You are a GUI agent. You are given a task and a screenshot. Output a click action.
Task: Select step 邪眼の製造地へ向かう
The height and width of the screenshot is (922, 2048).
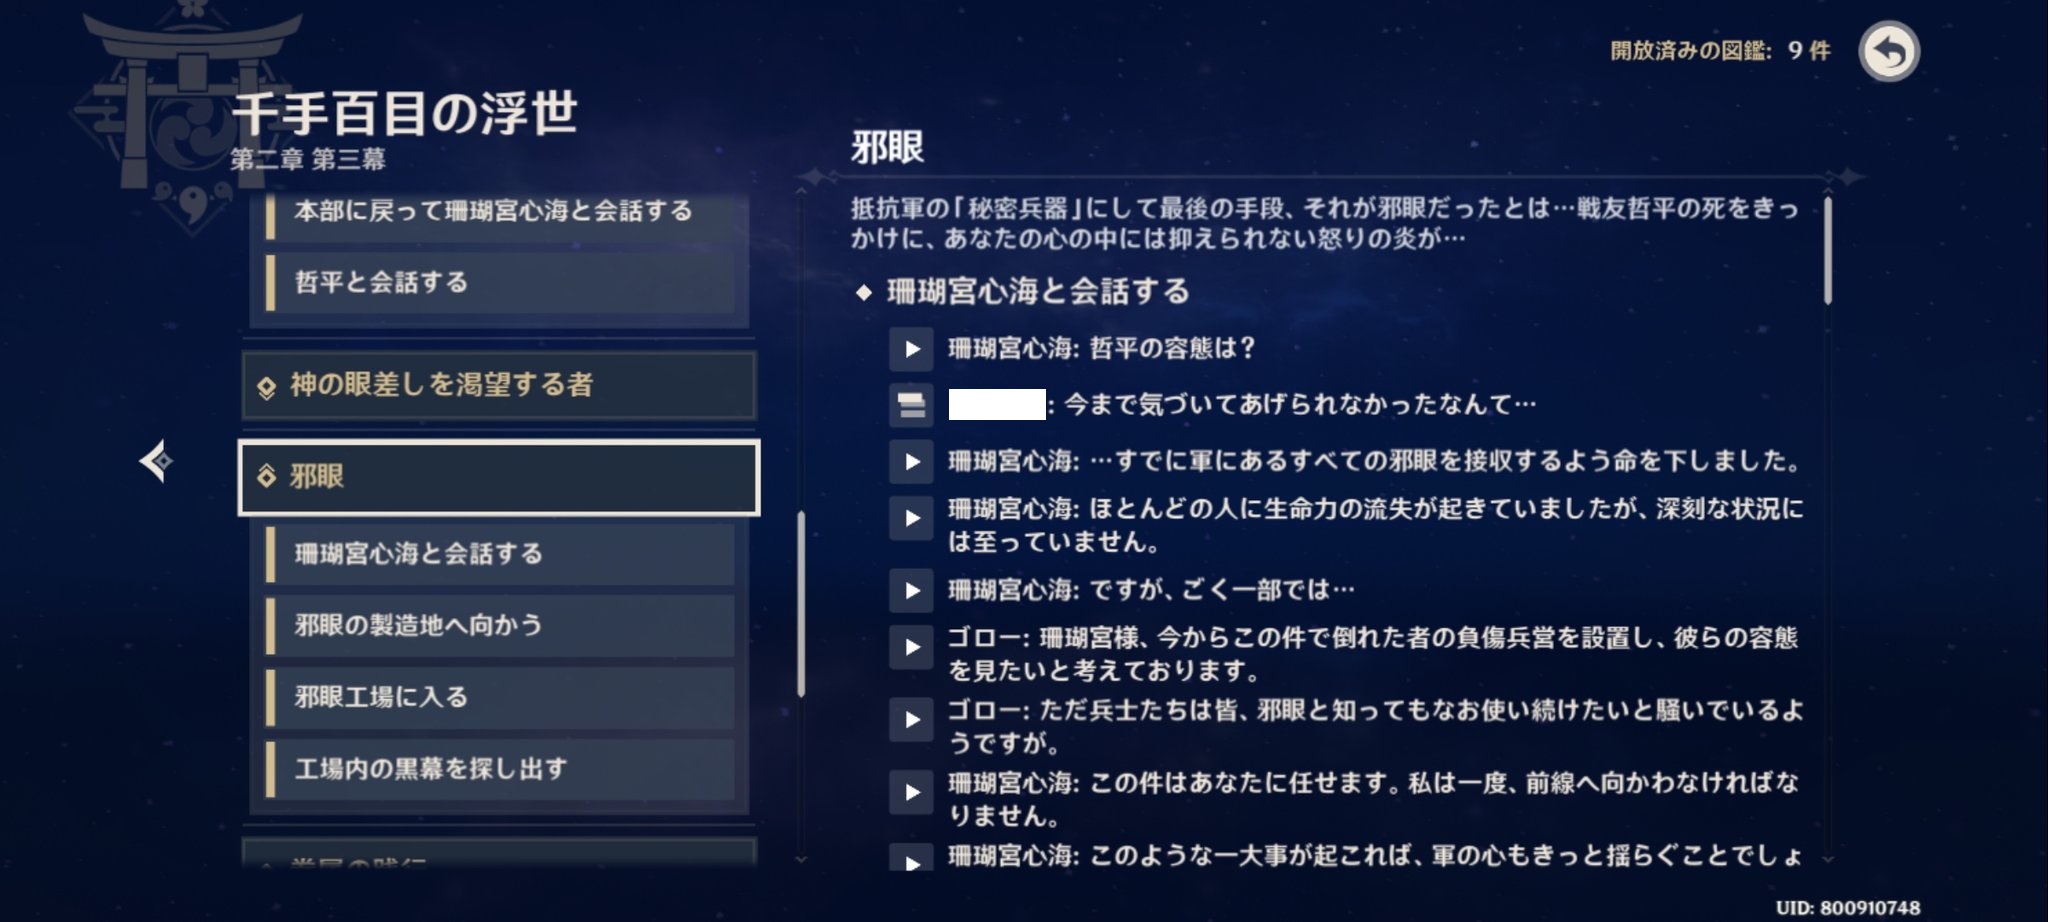click(x=500, y=626)
